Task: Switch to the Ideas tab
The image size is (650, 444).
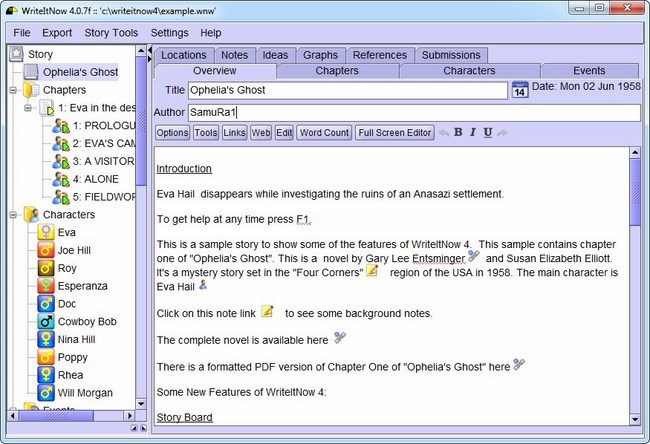Action: 275,55
